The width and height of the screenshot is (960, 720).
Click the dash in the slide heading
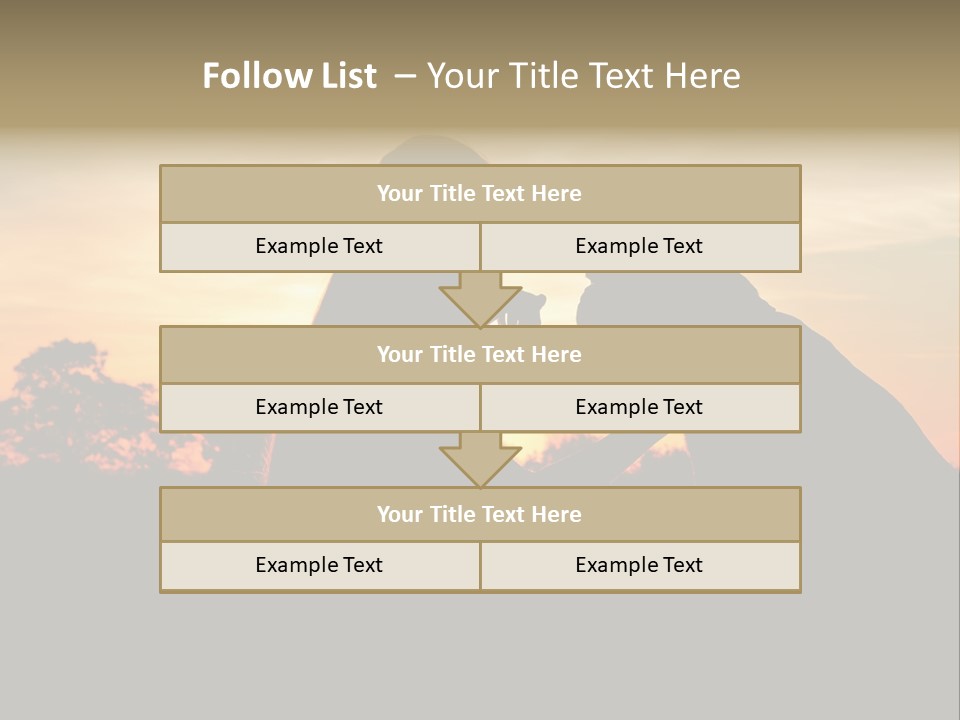point(405,76)
